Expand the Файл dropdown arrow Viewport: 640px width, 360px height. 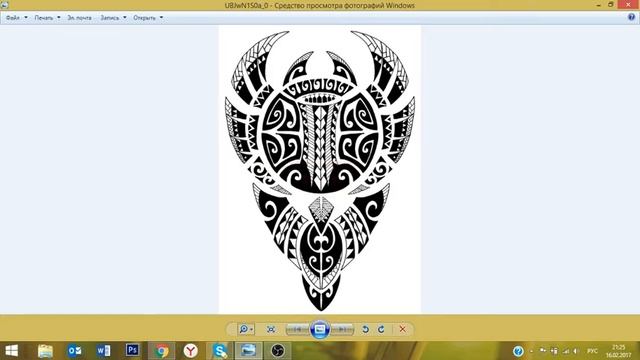26,18
